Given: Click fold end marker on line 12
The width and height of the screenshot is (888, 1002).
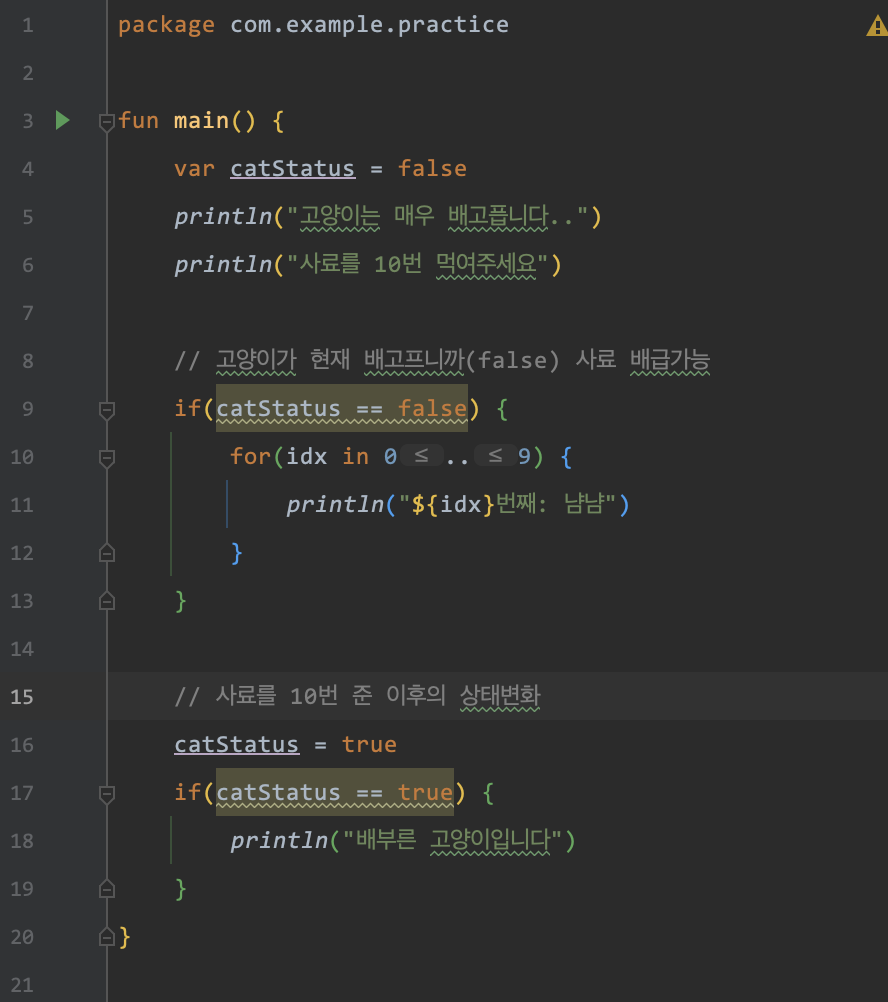Looking at the screenshot, I should click(x=107, y=553).
